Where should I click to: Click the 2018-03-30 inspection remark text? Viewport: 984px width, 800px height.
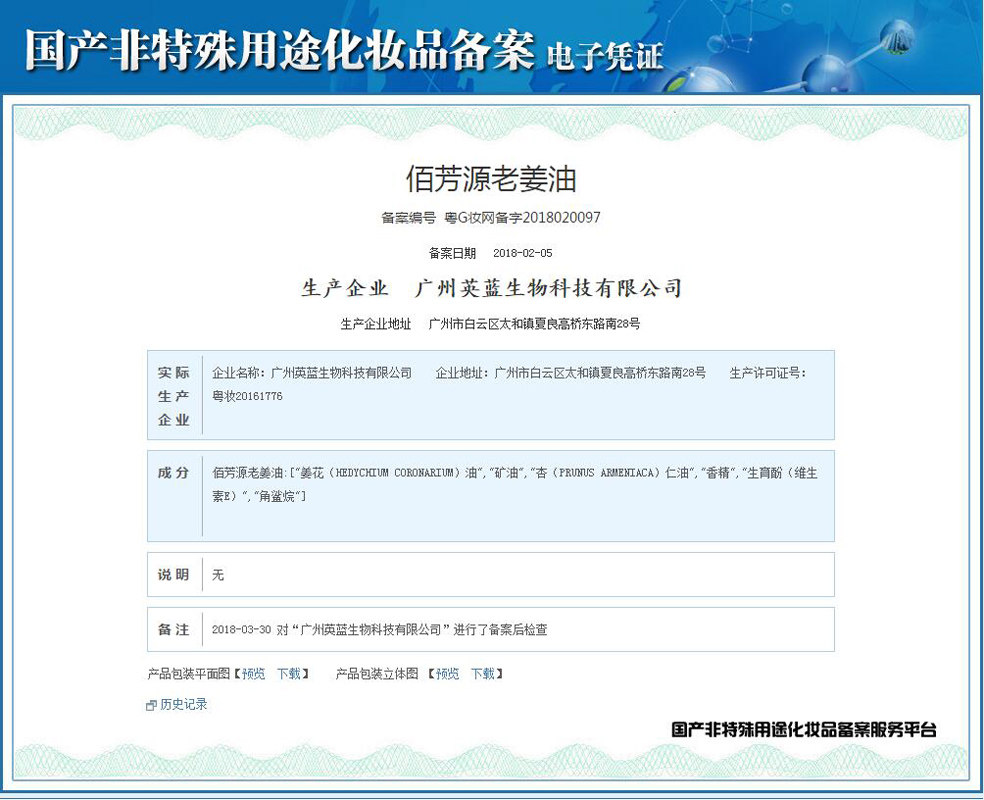coord(380,629)
